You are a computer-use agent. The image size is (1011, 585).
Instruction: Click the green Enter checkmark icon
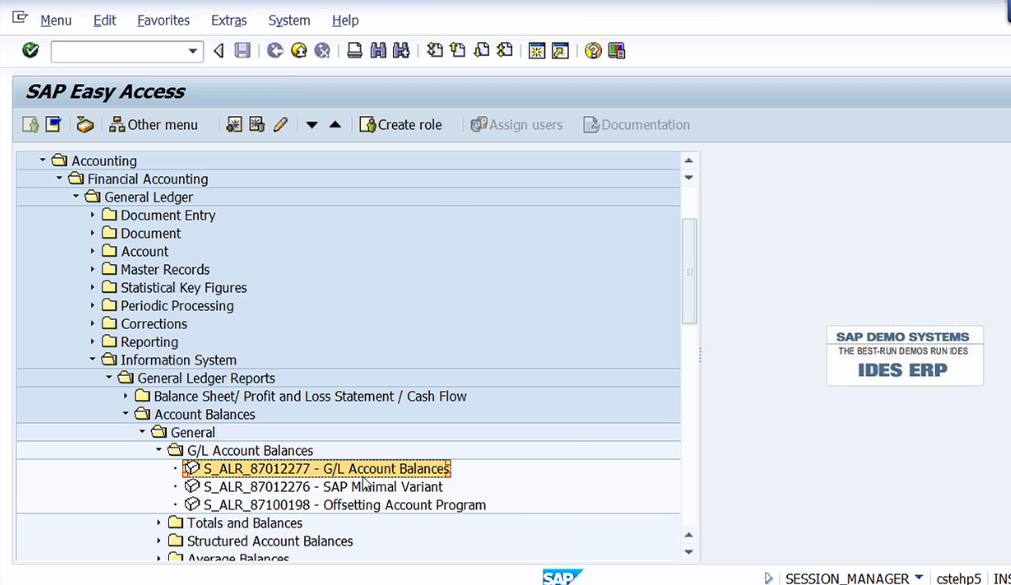click(30, 50)
